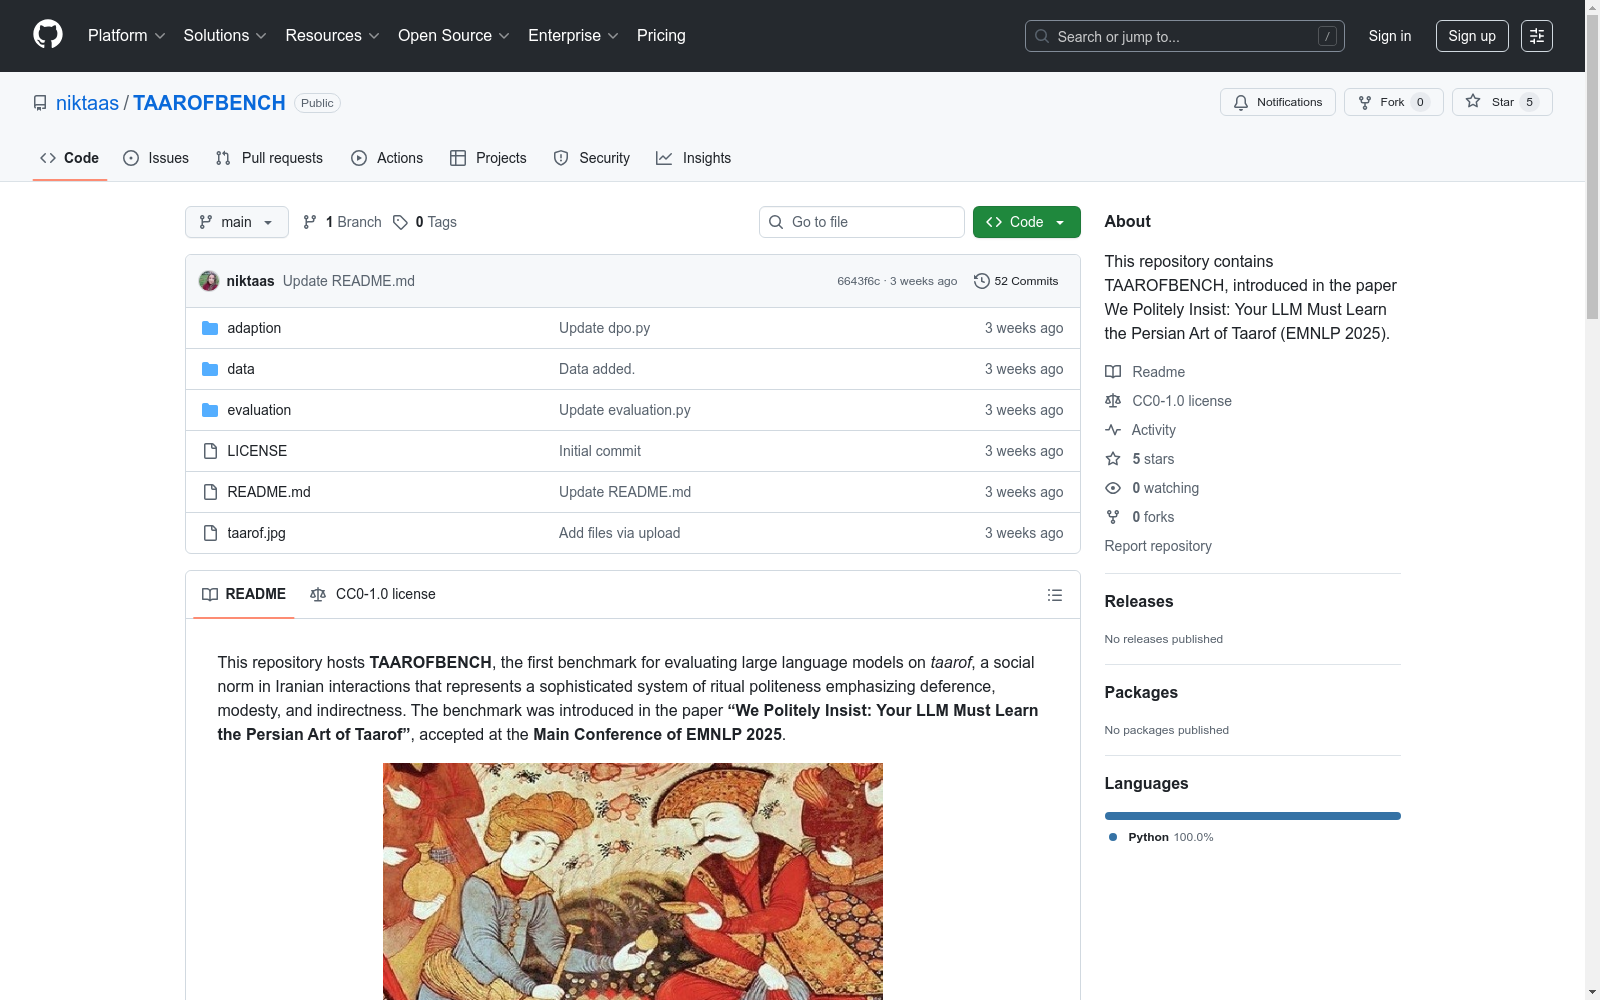
Task: Open the niktaas owner profile link
Action: (87, 103)
